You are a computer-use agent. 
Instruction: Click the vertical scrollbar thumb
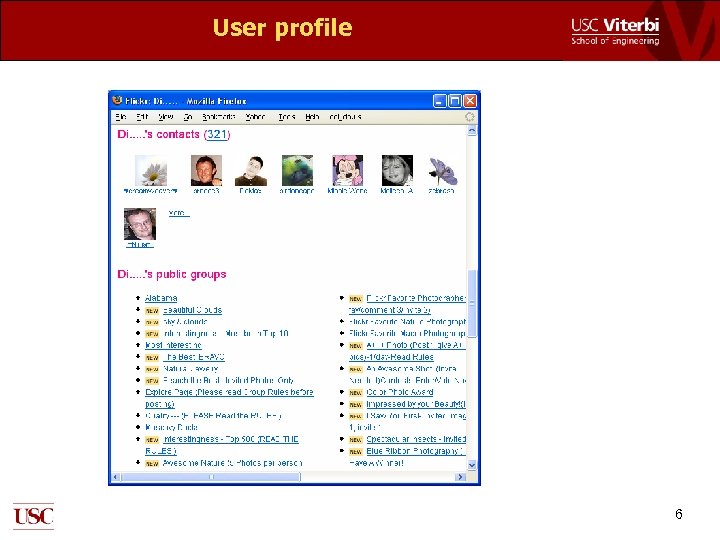click(472, 304)
